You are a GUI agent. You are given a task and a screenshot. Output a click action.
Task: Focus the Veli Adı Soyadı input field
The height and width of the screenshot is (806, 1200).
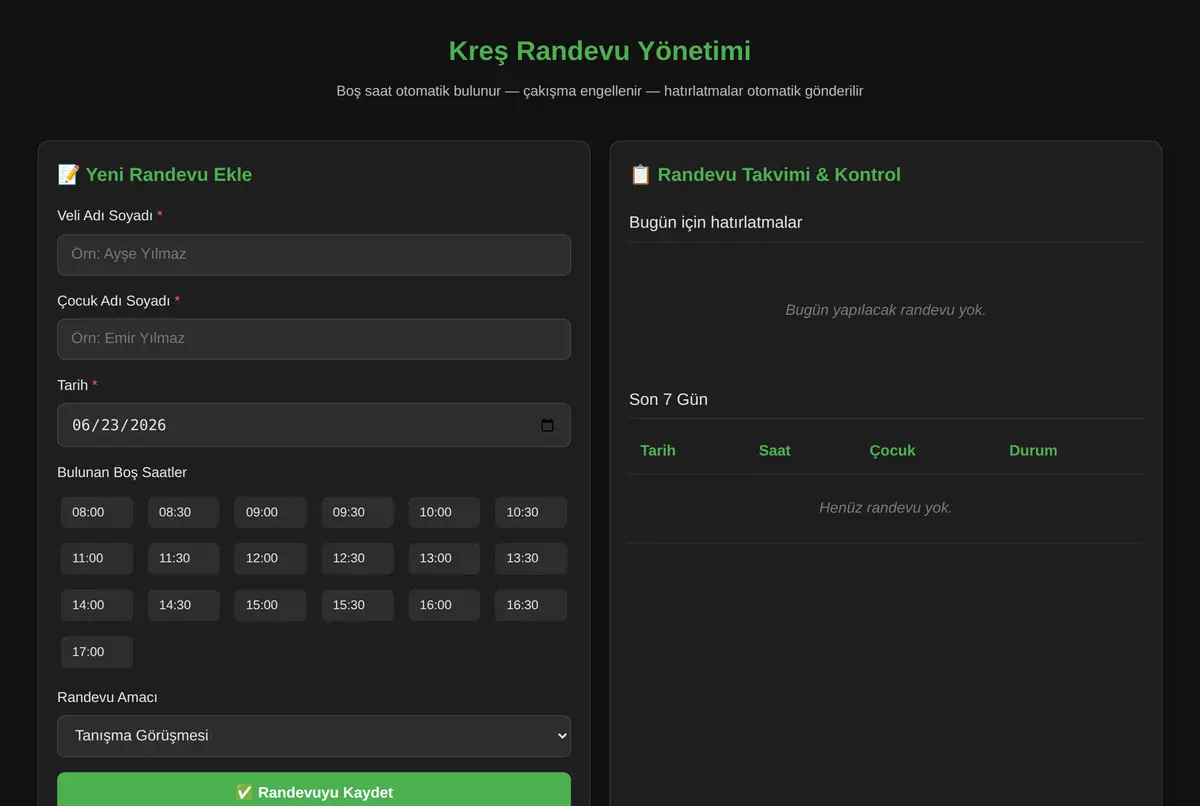pos(314,254)
